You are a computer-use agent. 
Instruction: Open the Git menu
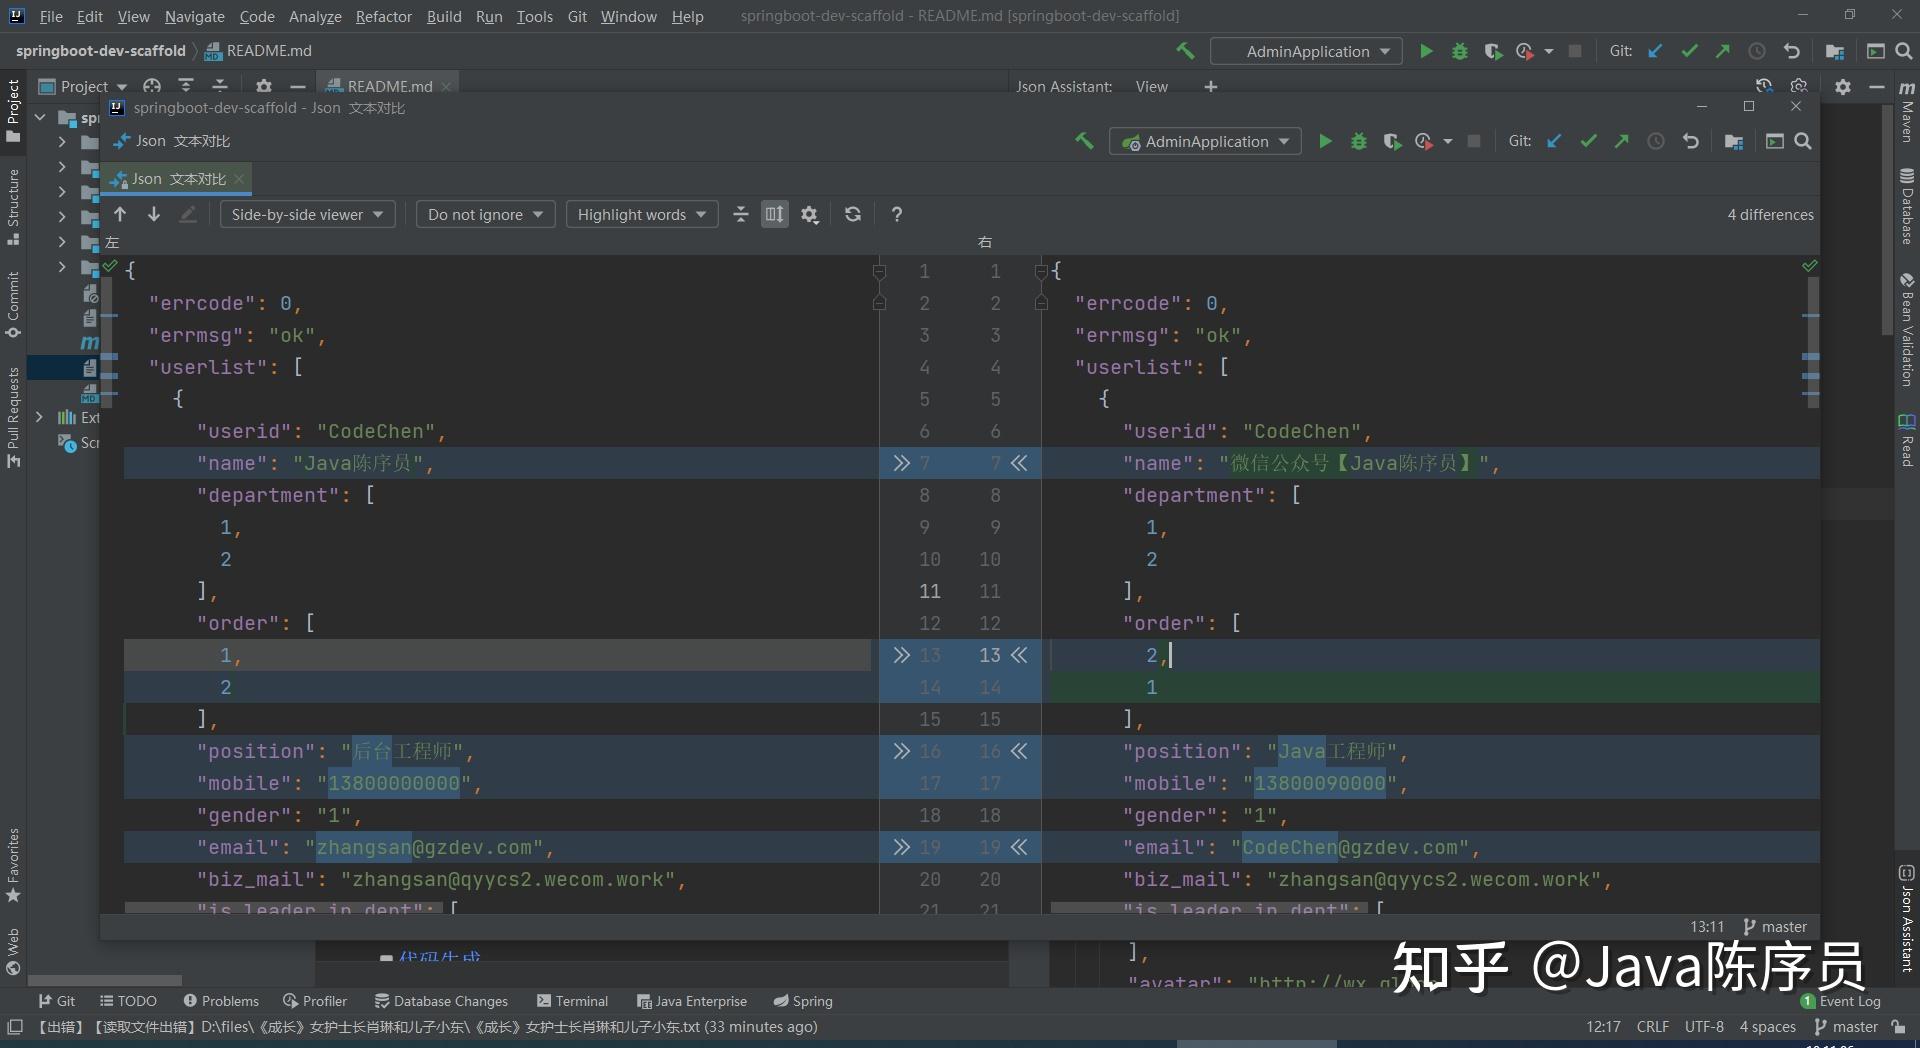point(577,16)
